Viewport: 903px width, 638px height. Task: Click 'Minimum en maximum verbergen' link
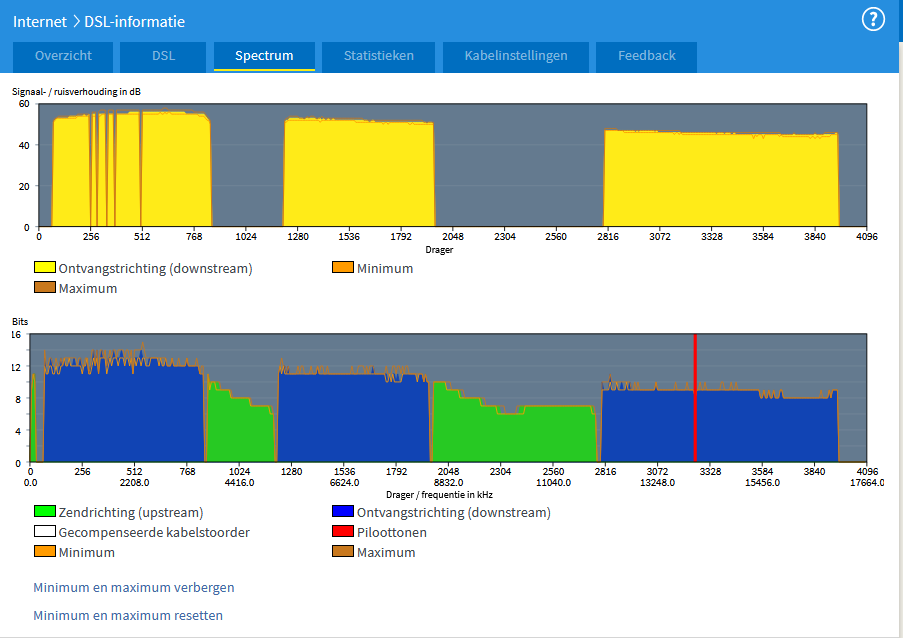pos(134,587)
